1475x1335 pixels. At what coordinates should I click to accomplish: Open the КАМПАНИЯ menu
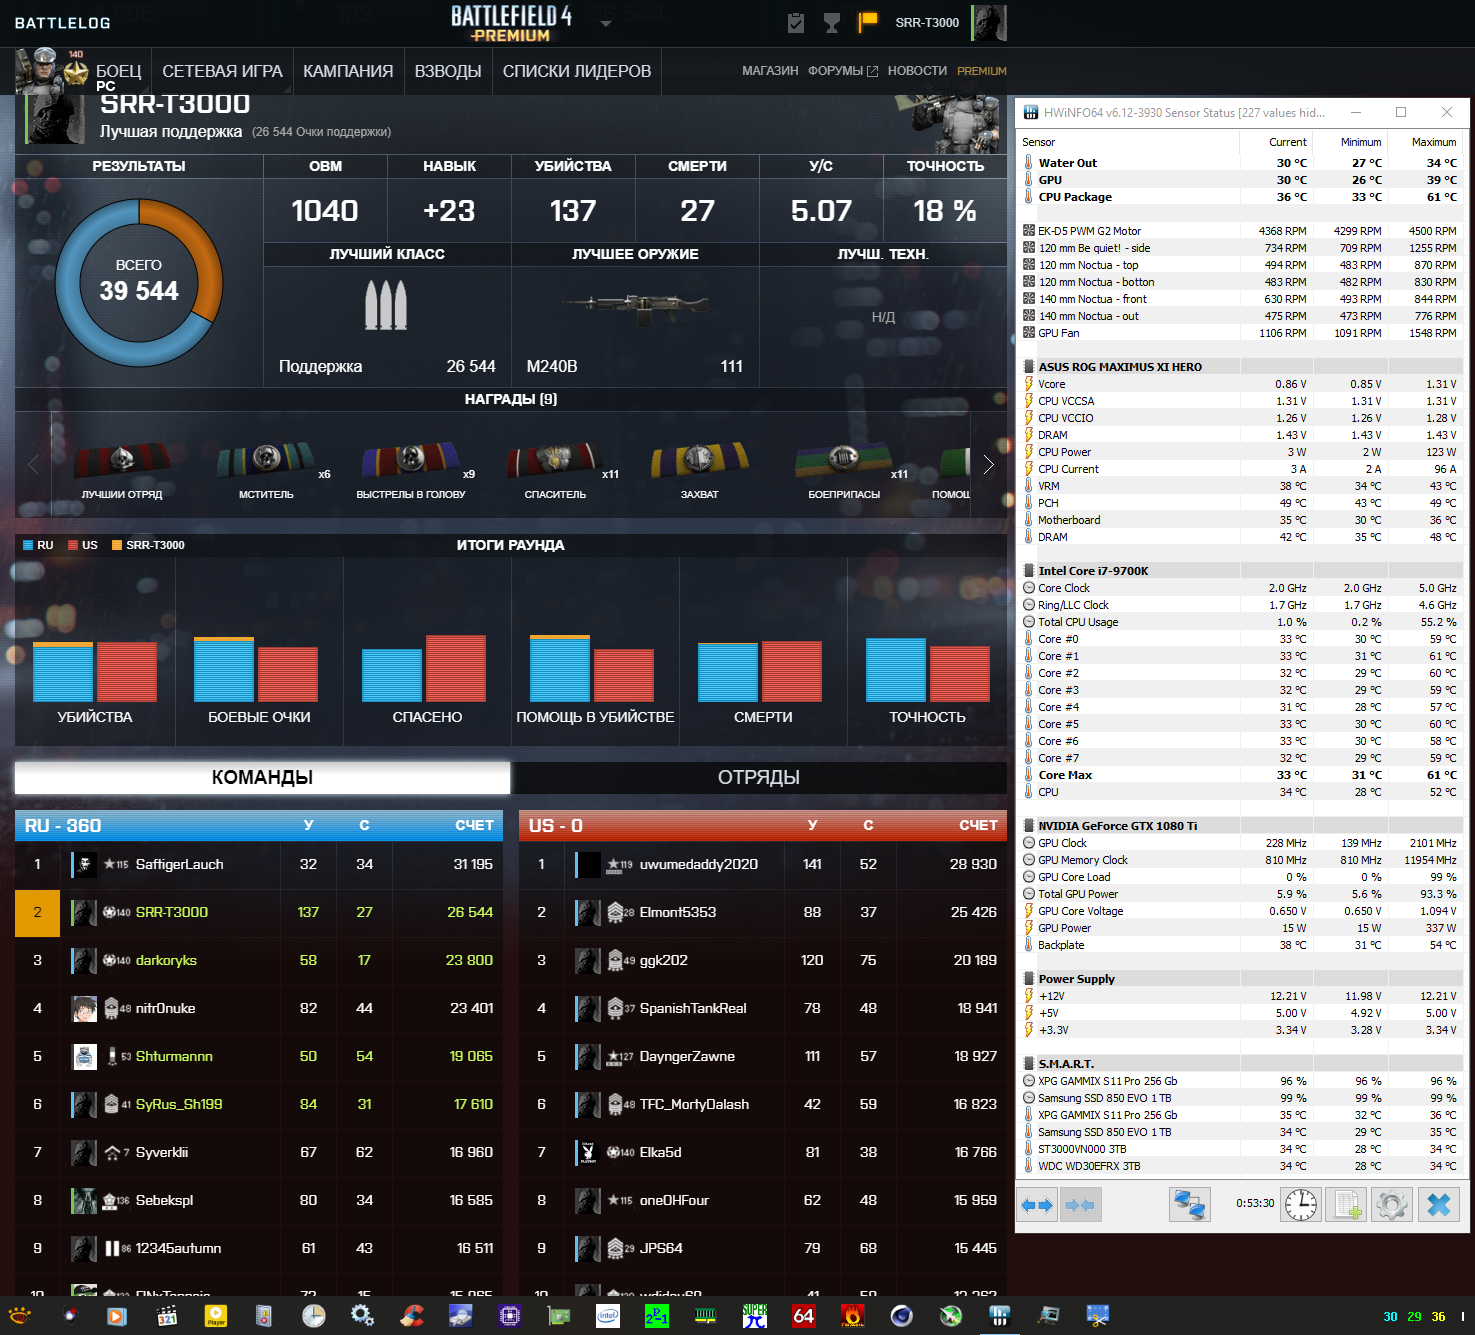pos(348,72)
